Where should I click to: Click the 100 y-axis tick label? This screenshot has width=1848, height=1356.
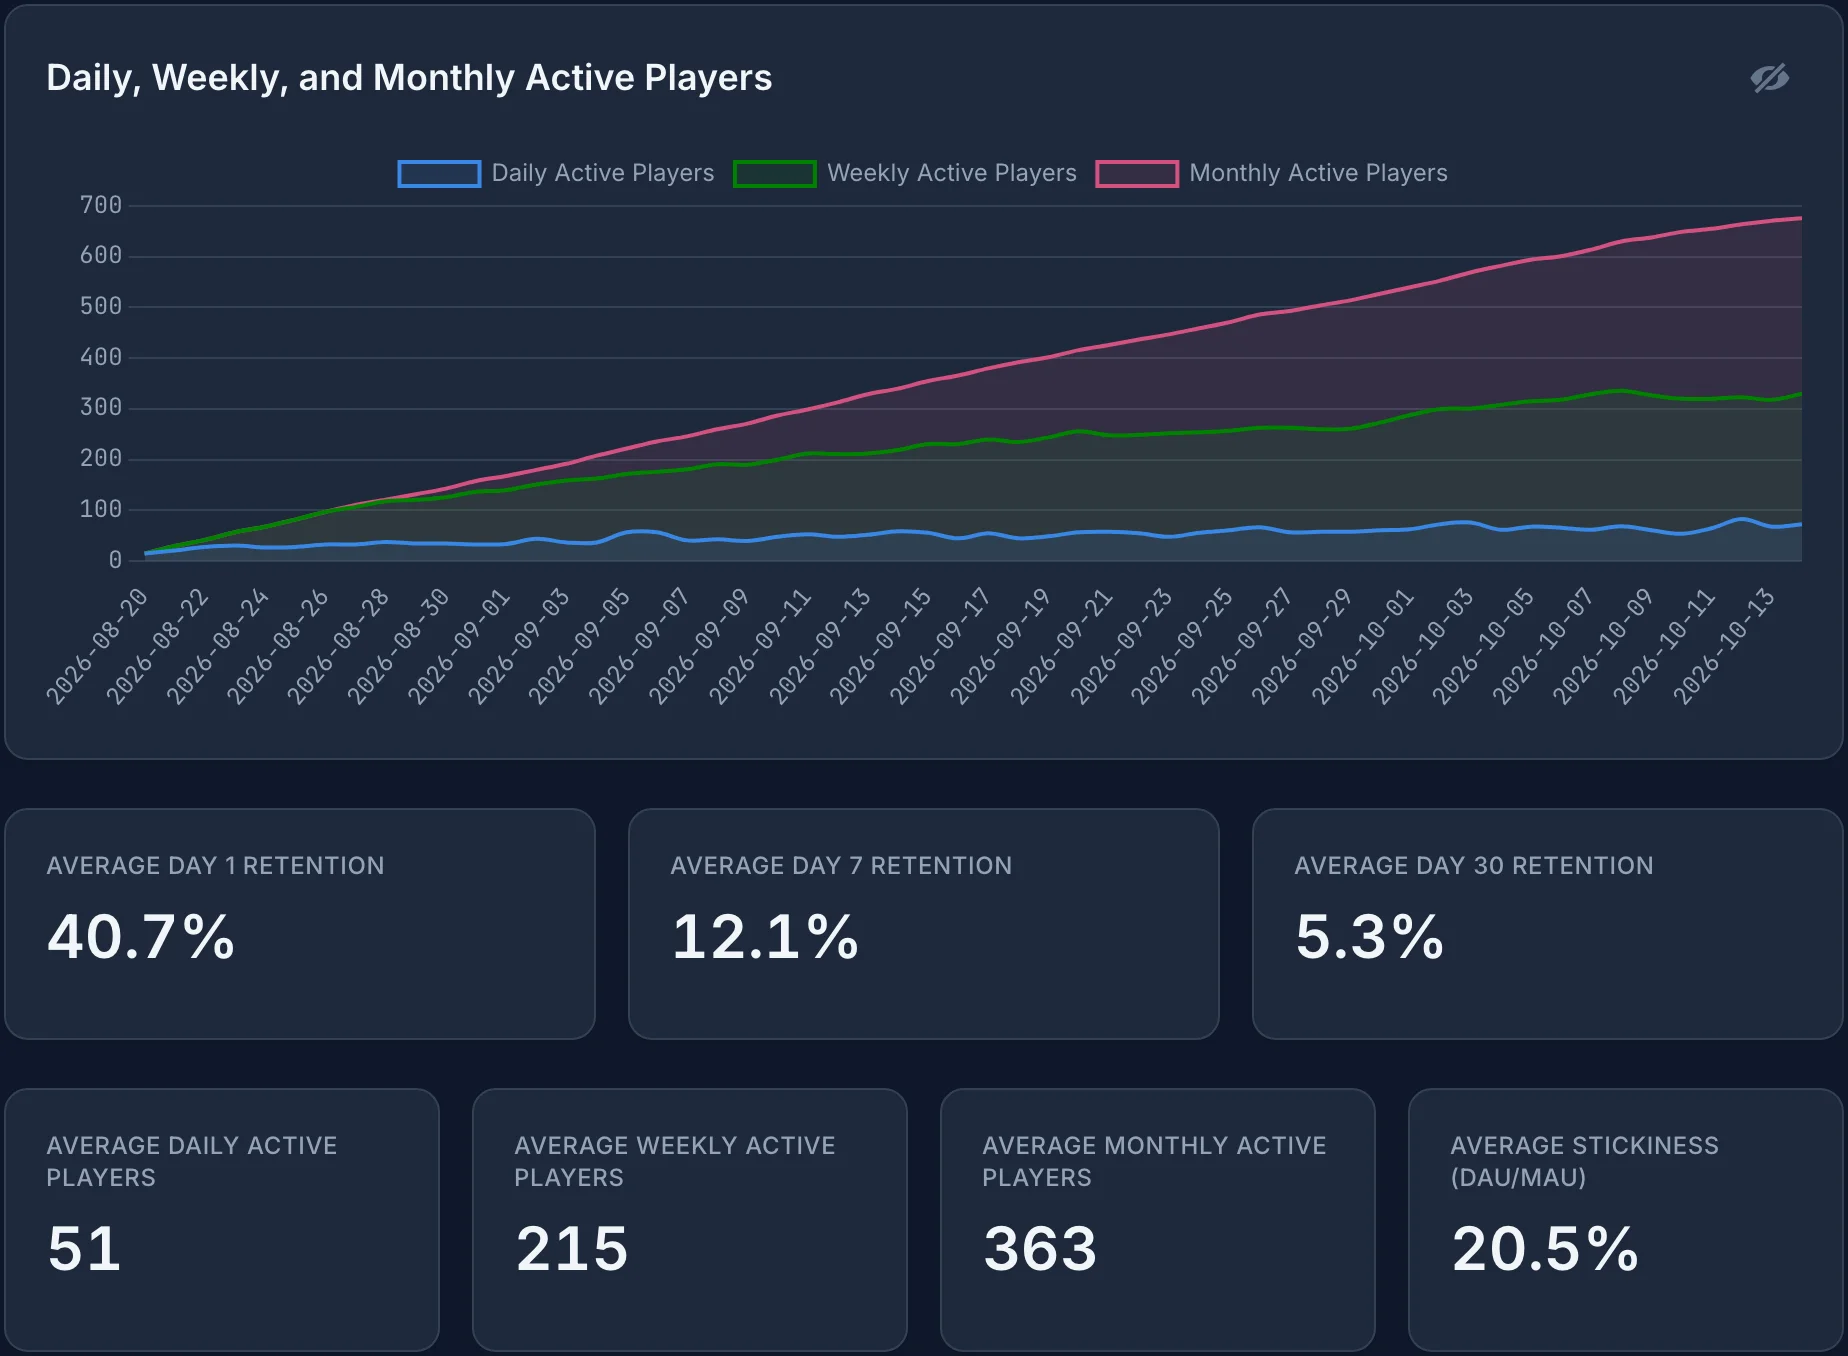pyautogui.click(x=101, y=509)
